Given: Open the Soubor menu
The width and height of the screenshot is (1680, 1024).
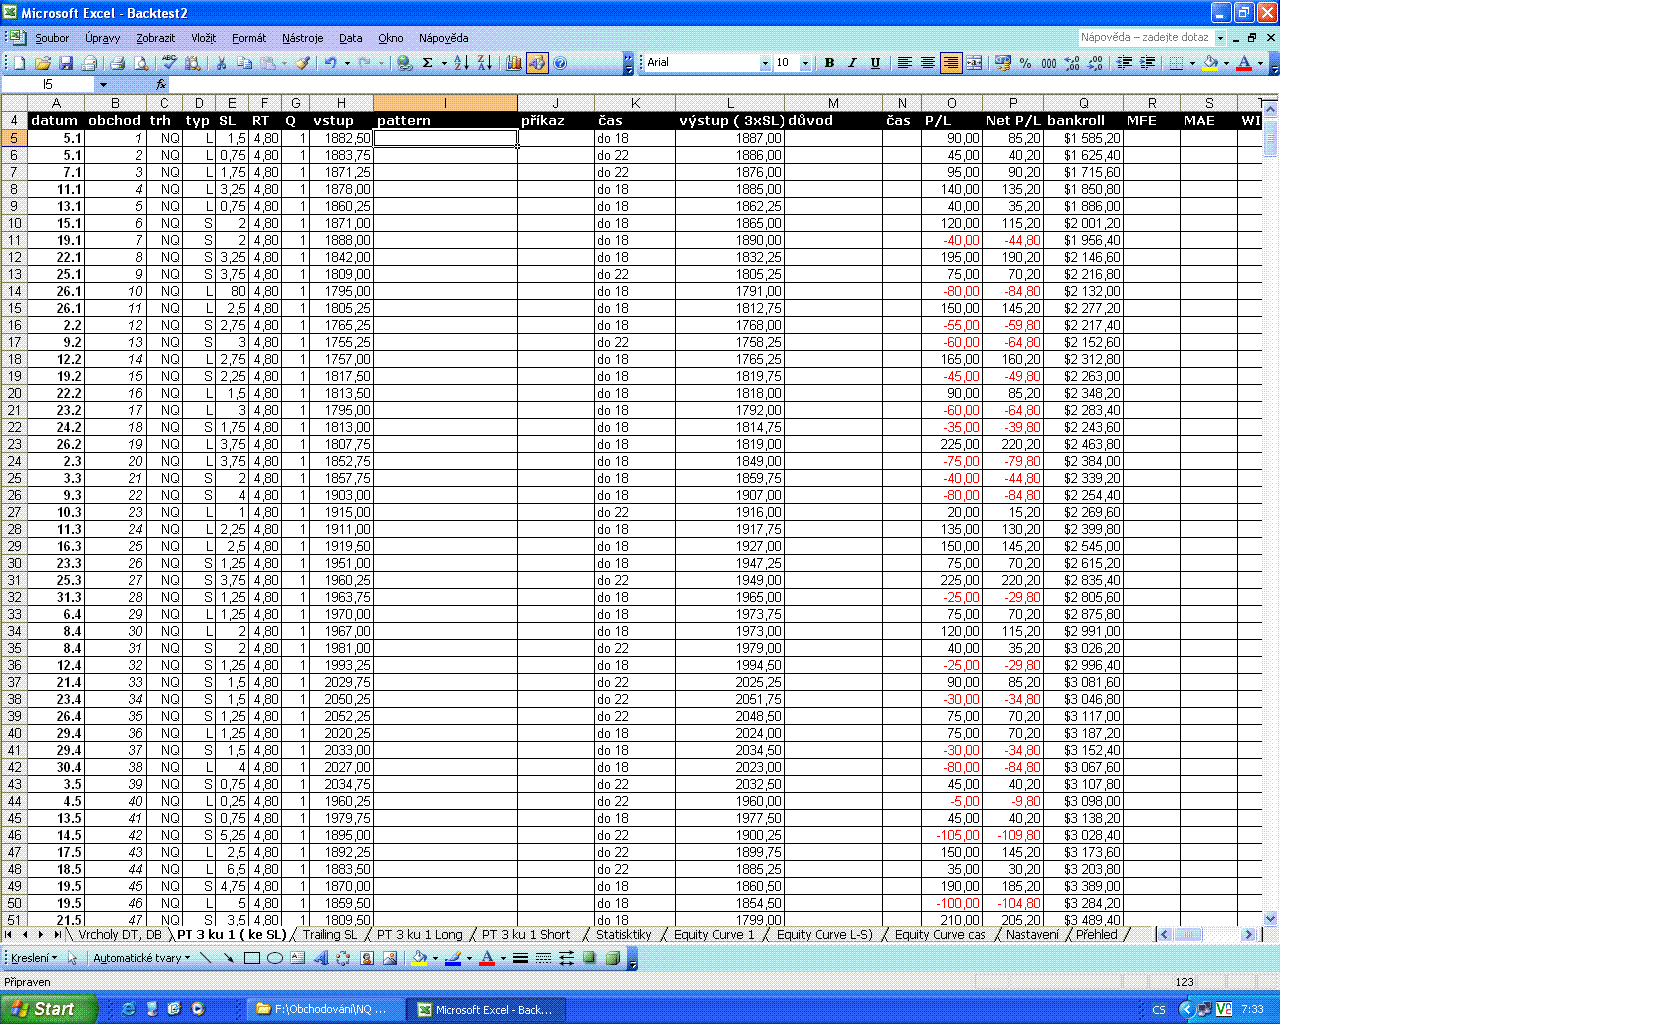Looking at the screenshot, I should [52, 38].
